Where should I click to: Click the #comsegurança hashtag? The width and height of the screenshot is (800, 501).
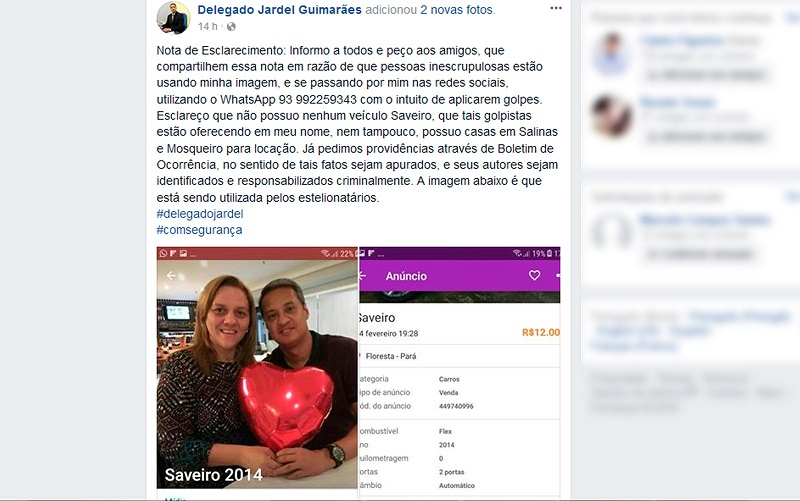click(199, 230)
